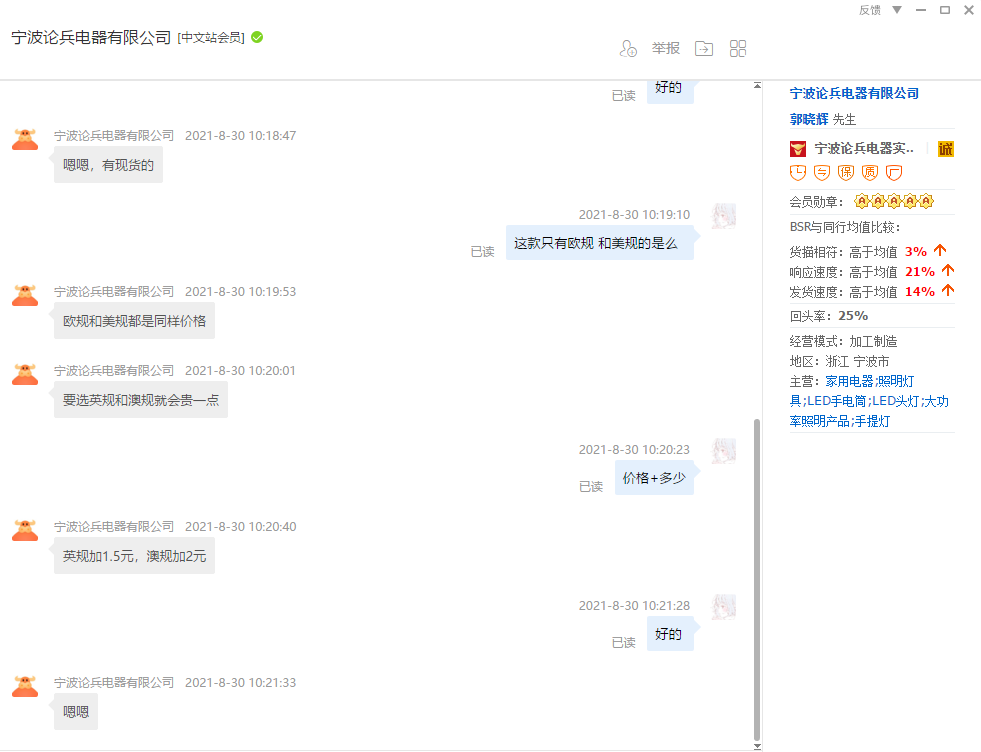The image size is (981, 752).
Task: Click my avatar beside the 10:20:23 message
Action: tap(724, 451)
